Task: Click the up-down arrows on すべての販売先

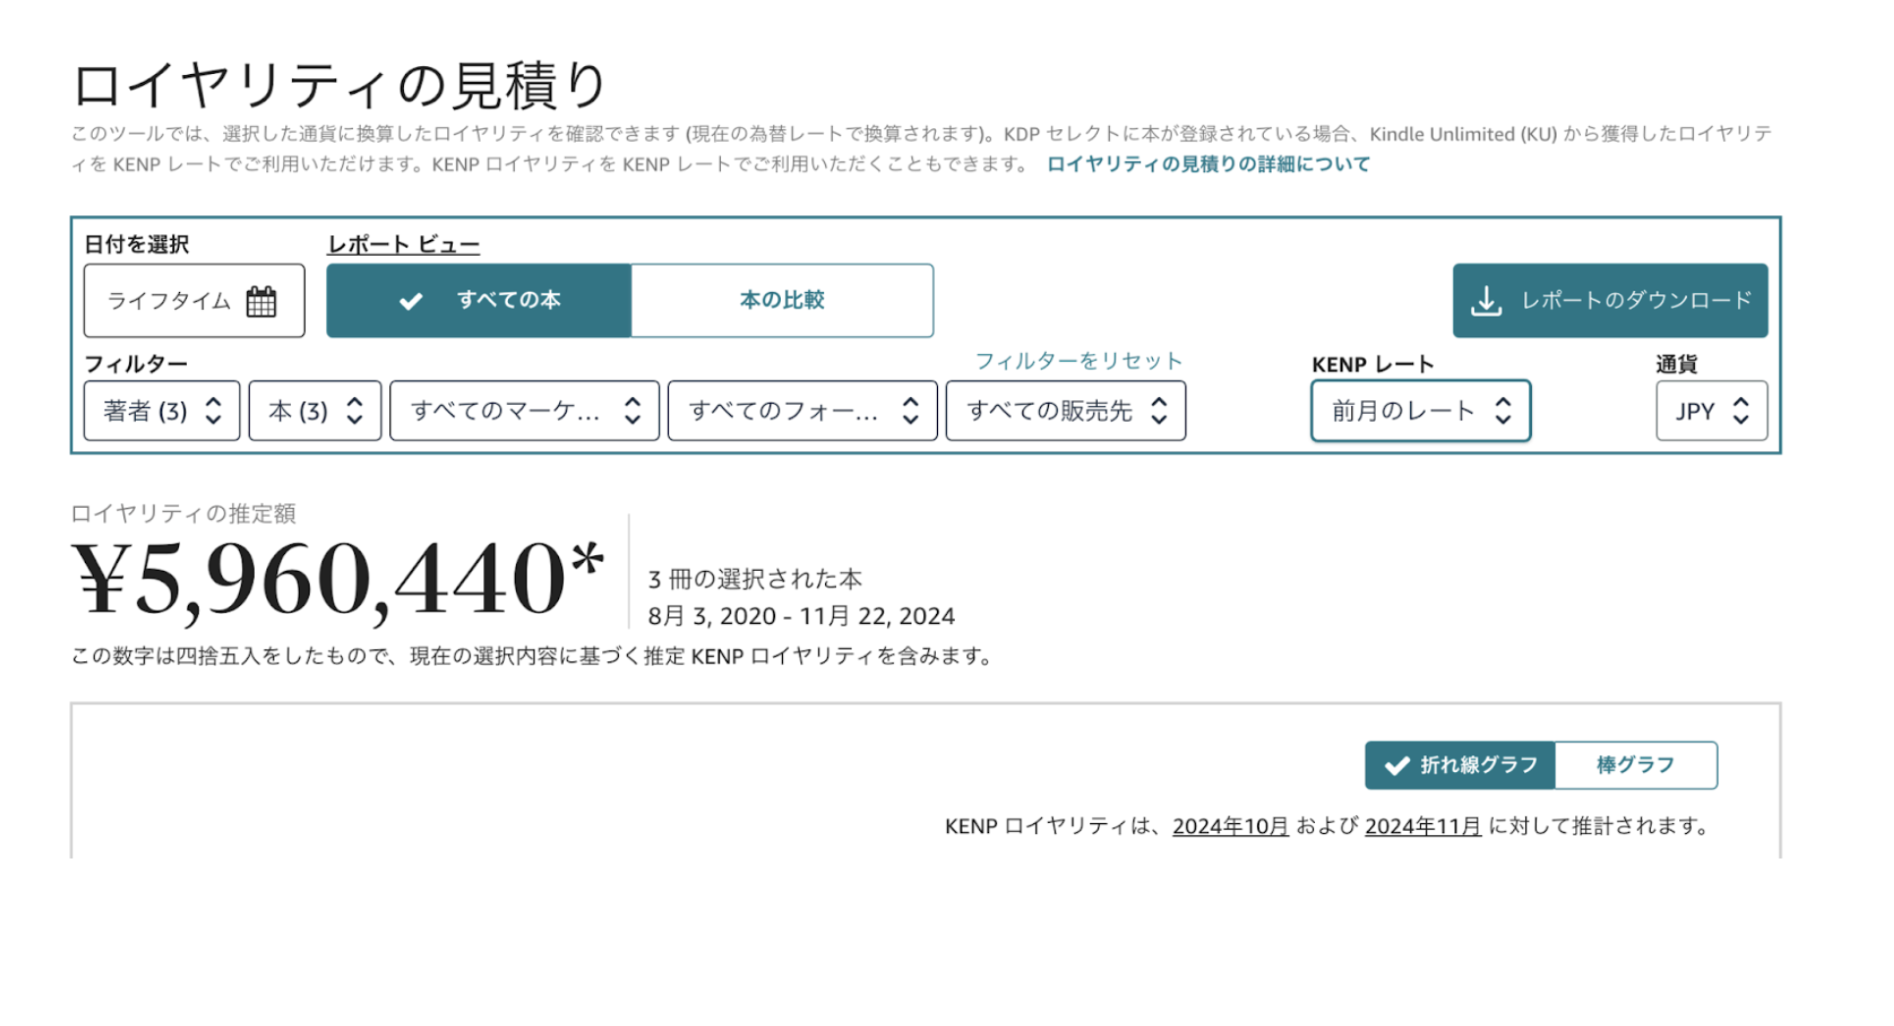Action: click(1159, 411)
